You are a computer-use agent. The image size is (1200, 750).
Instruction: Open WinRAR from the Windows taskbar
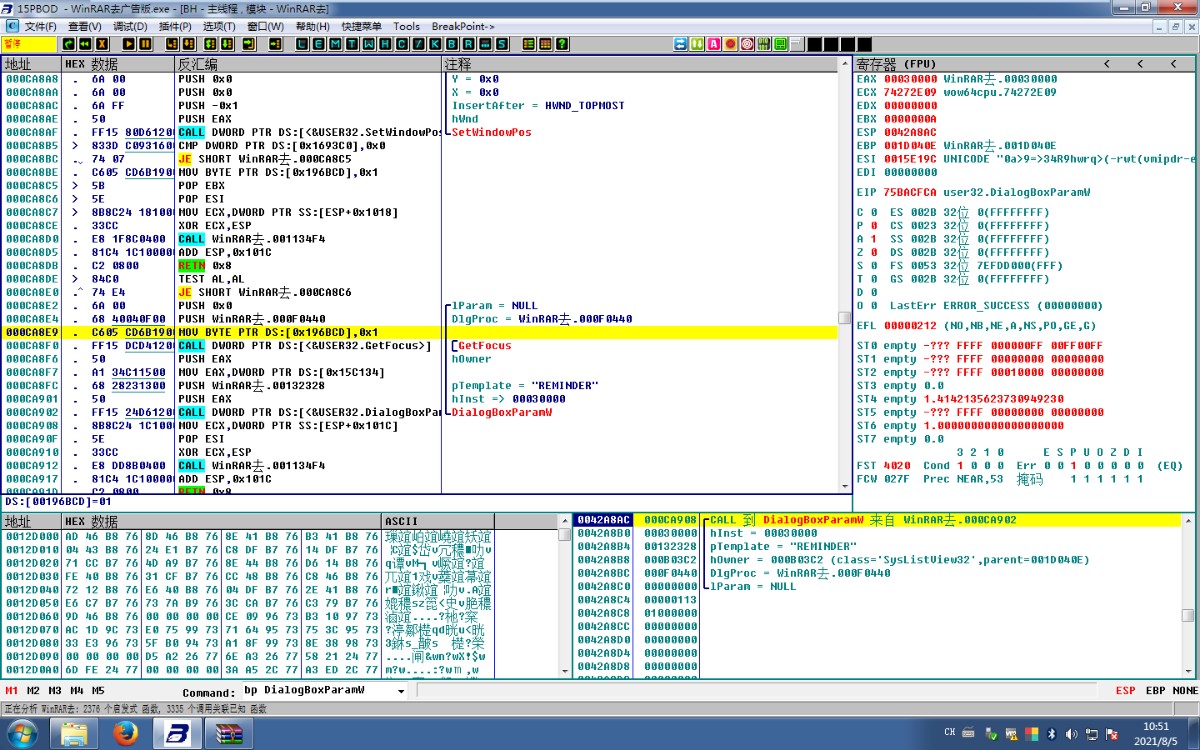coord(230,734)
